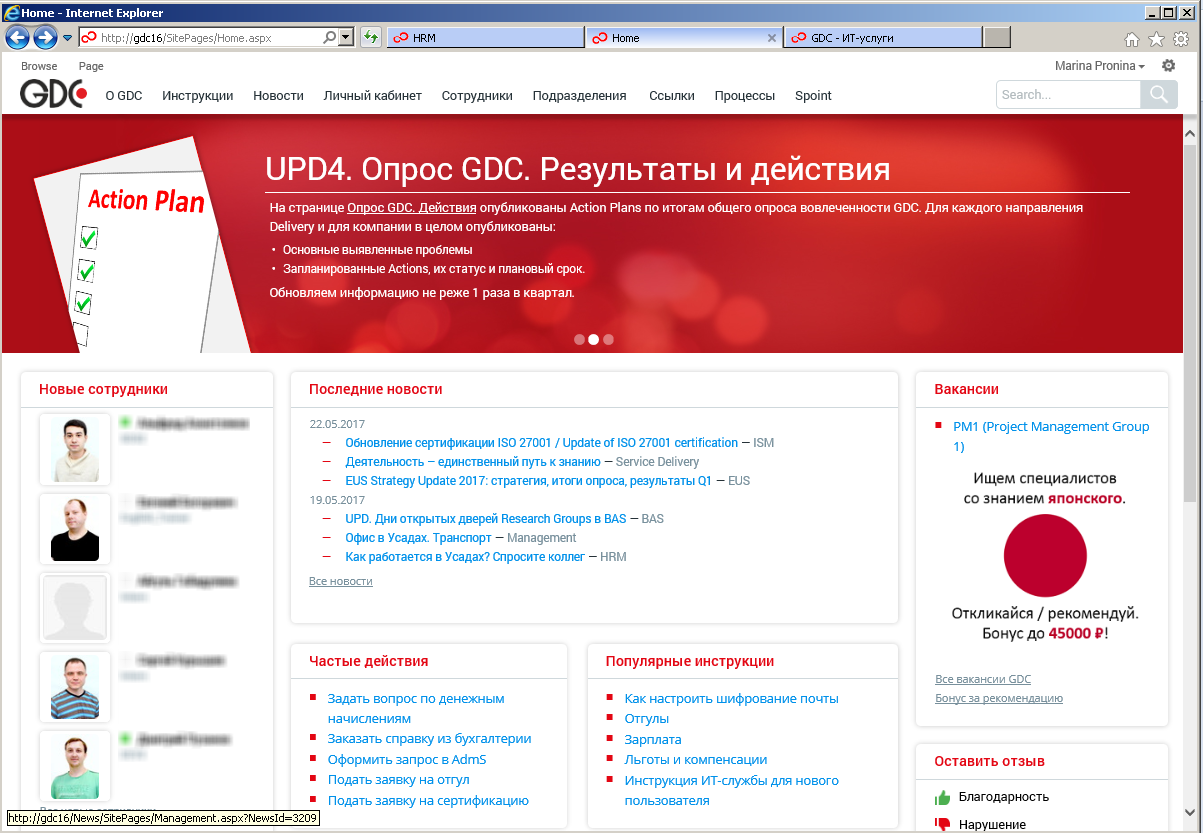Viewport: 1203px width, 833px height.
Task: Go back with the browser Back arrow
Action: coord(17,37)
